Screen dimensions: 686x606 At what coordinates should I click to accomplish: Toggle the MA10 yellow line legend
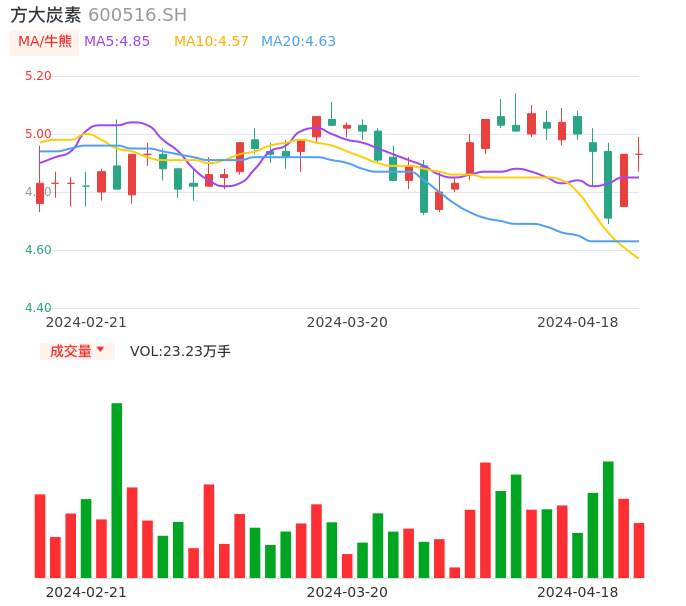tap(211, 42)
